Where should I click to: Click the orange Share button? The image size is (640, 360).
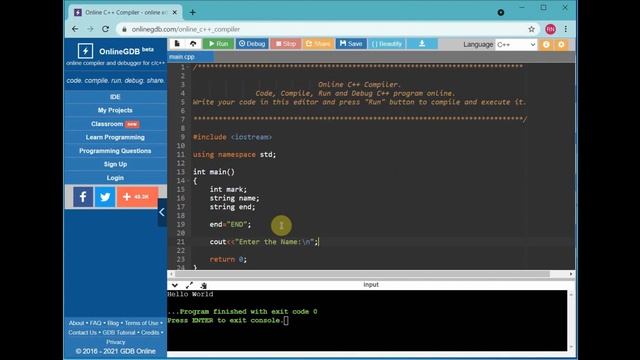click(318, 44)
